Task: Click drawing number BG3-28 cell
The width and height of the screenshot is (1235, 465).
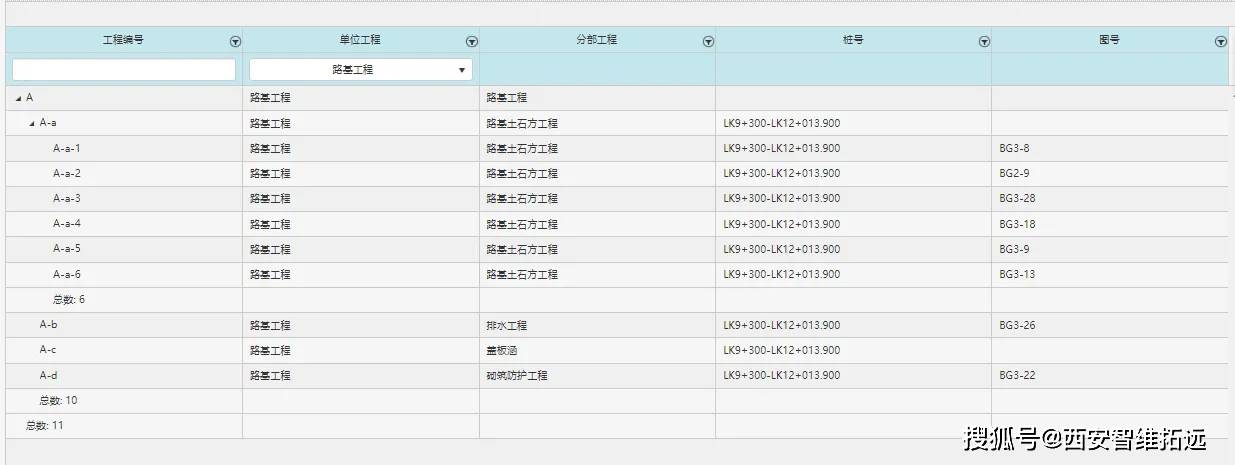Action: 1017,198
